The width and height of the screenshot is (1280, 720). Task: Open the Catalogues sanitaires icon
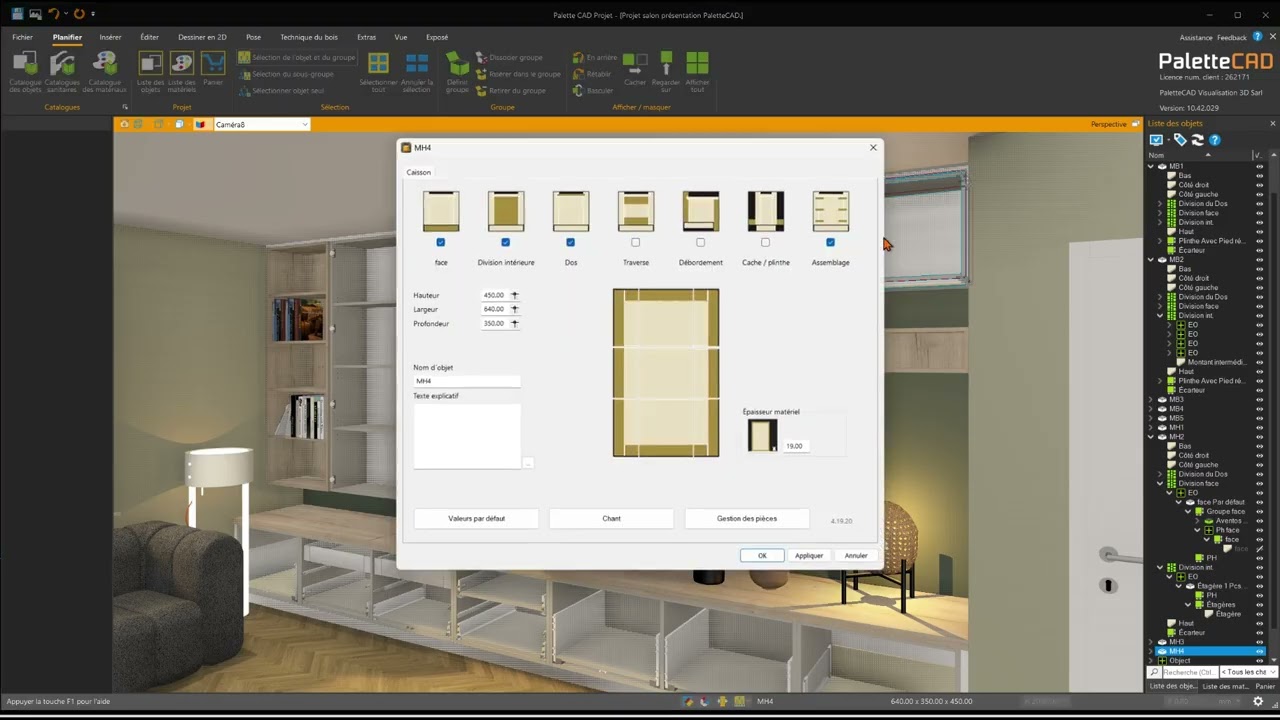[x=62, y=64]
